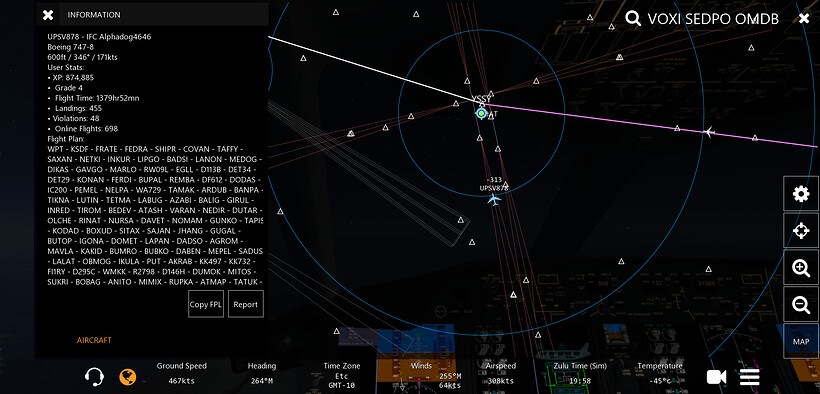The image size is (820, 394).
Task: Click the Landings: 455 stat
Action: tap(78, 108)
